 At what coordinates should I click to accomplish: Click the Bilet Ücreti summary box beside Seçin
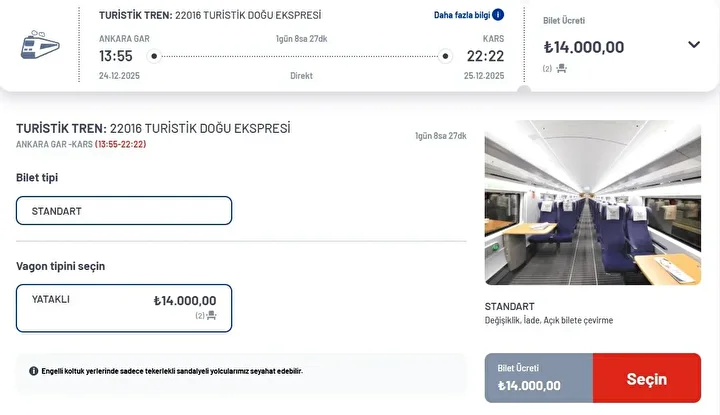point(538,378)
